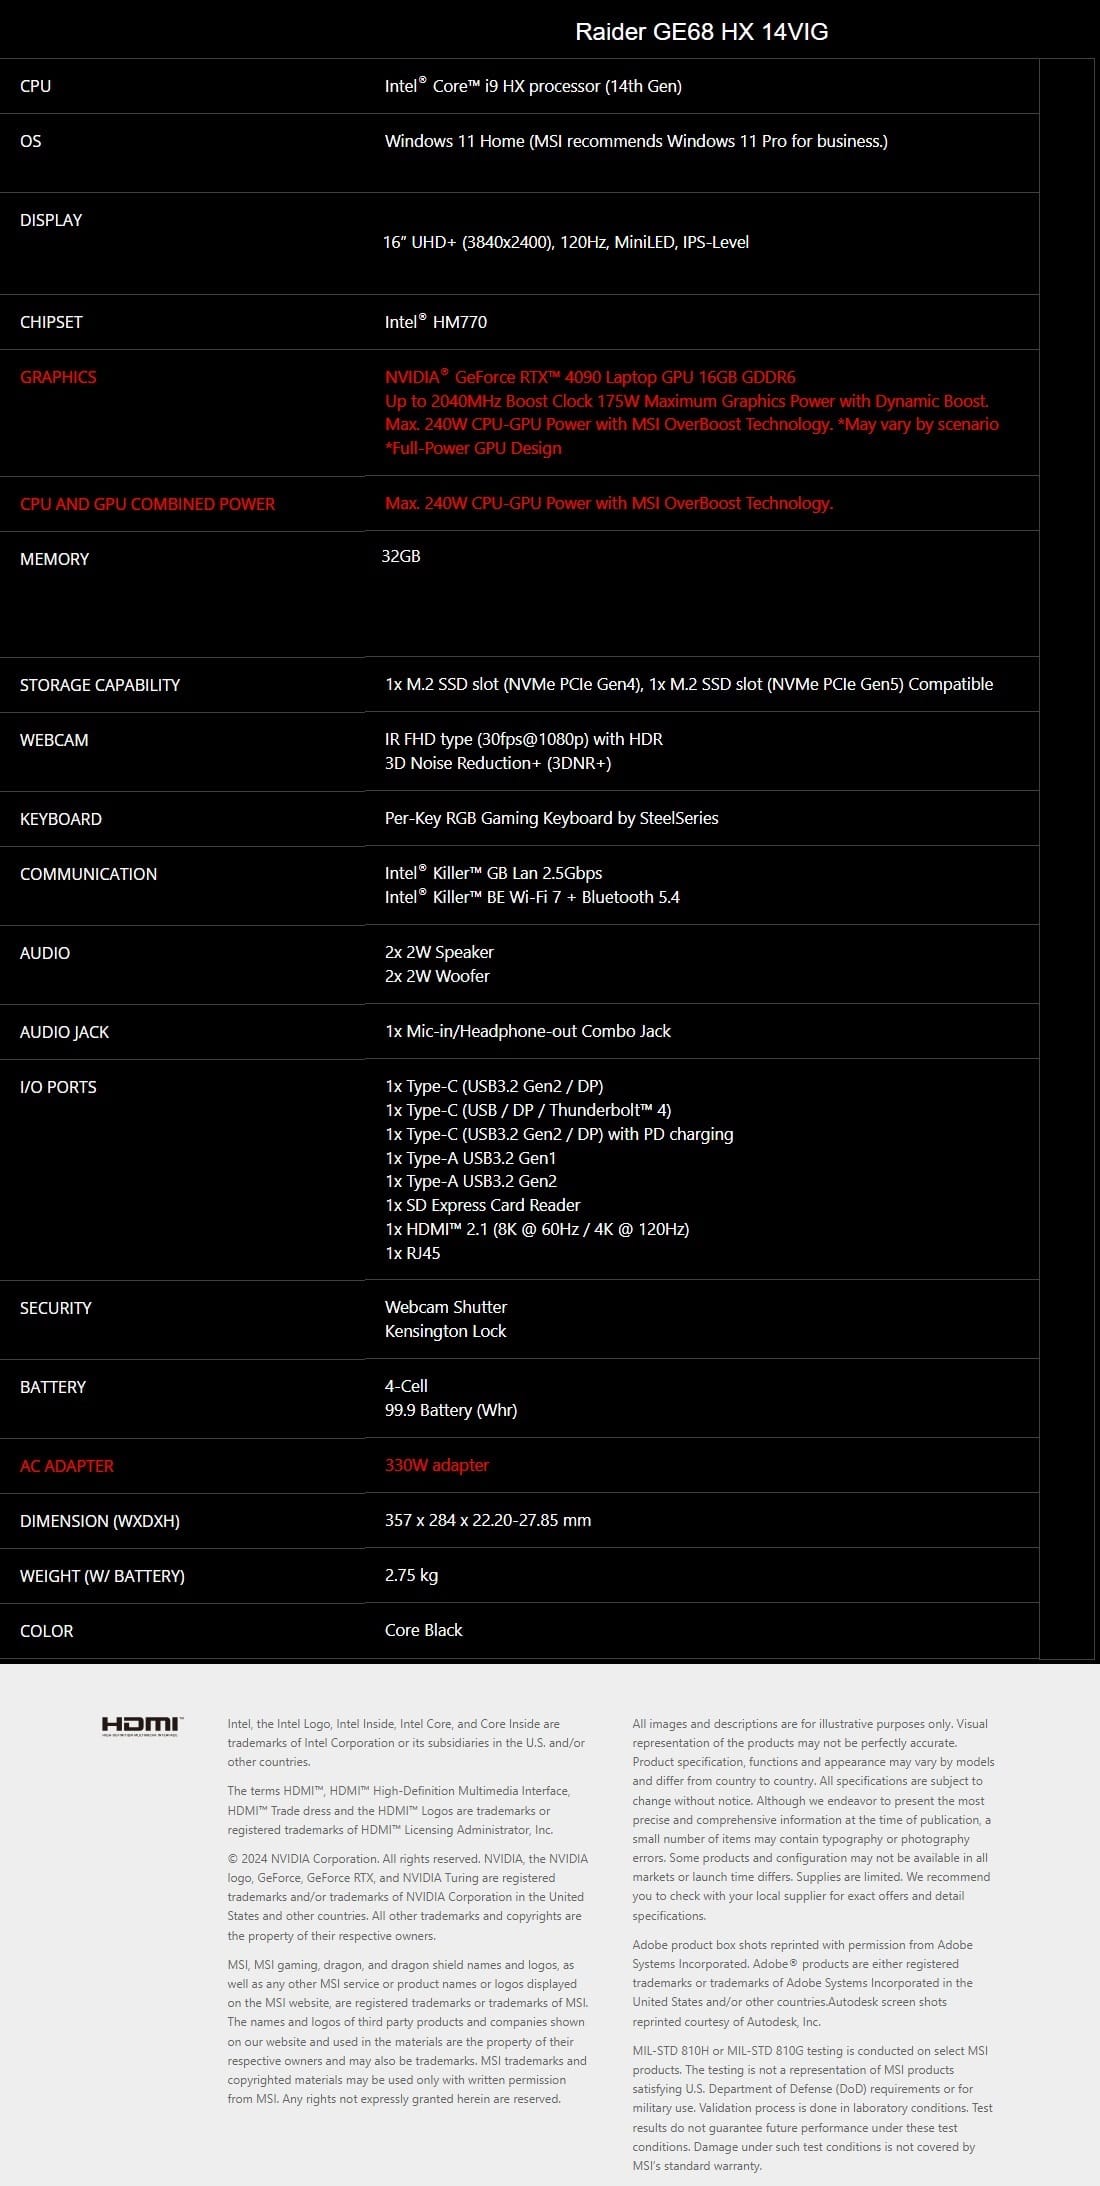This screenshot has height=2186, width=1100.
Task: Click the Intel Killer BE Wi-Fi 7 line
Action: 532,897
